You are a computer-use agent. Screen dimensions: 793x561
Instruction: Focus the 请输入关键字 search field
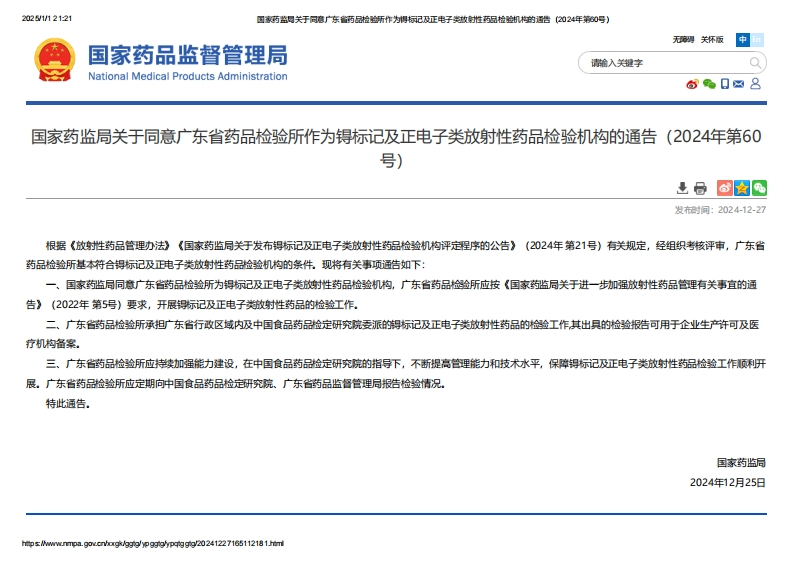click(x=660, y=63)
